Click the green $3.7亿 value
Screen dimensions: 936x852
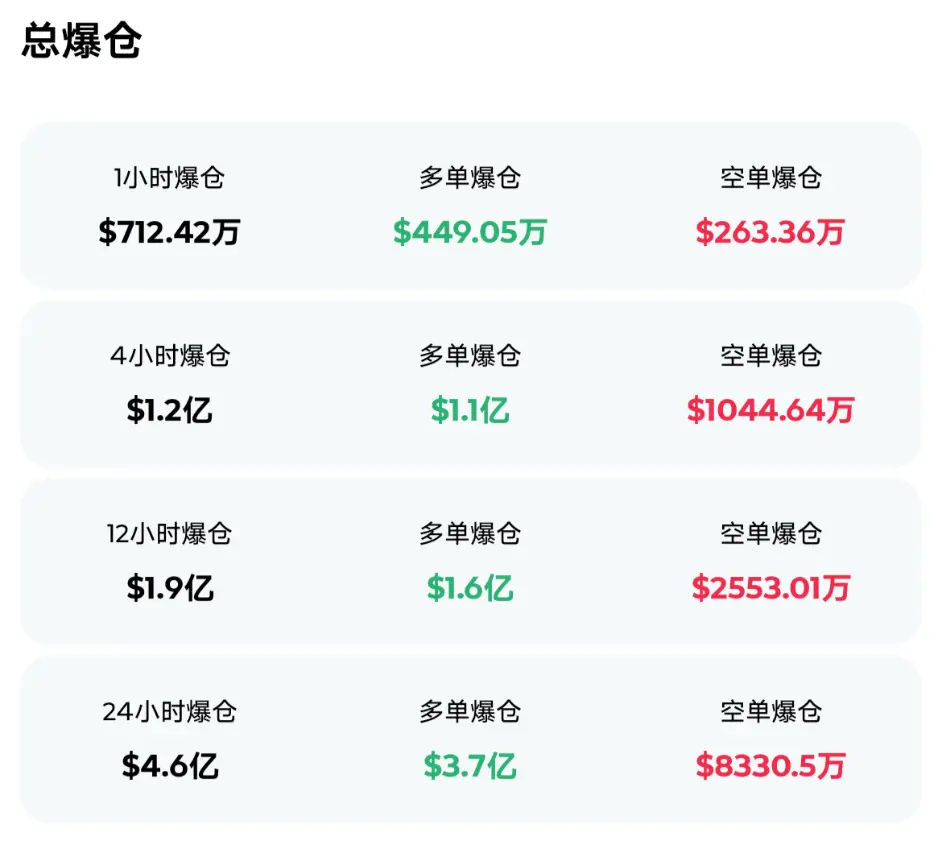[470, 766]
